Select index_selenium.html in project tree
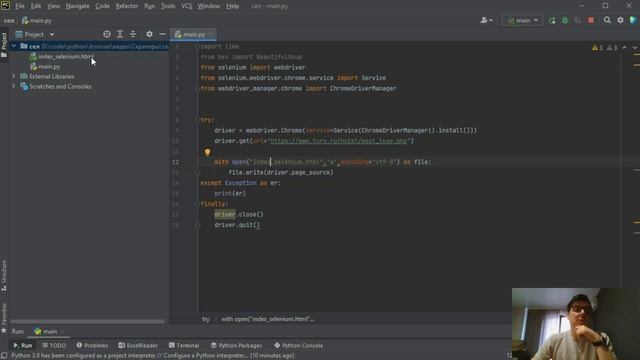The height and width of the screenshot is (360, 640). click(65, 56)
